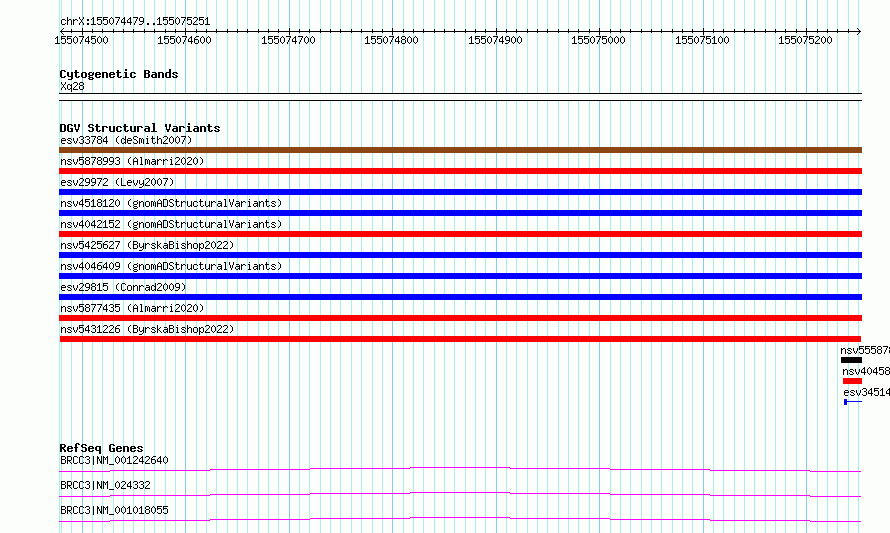Click ruler position 155075100
890x533 pixels.
coord(703,40)
